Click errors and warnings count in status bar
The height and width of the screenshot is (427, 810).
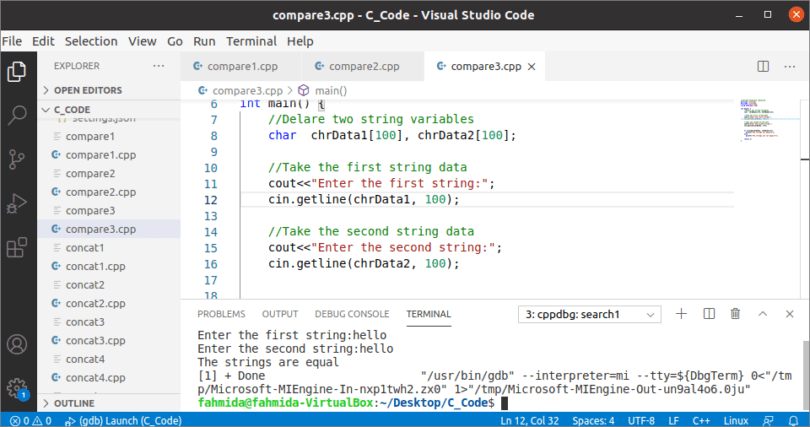[32, 421]
